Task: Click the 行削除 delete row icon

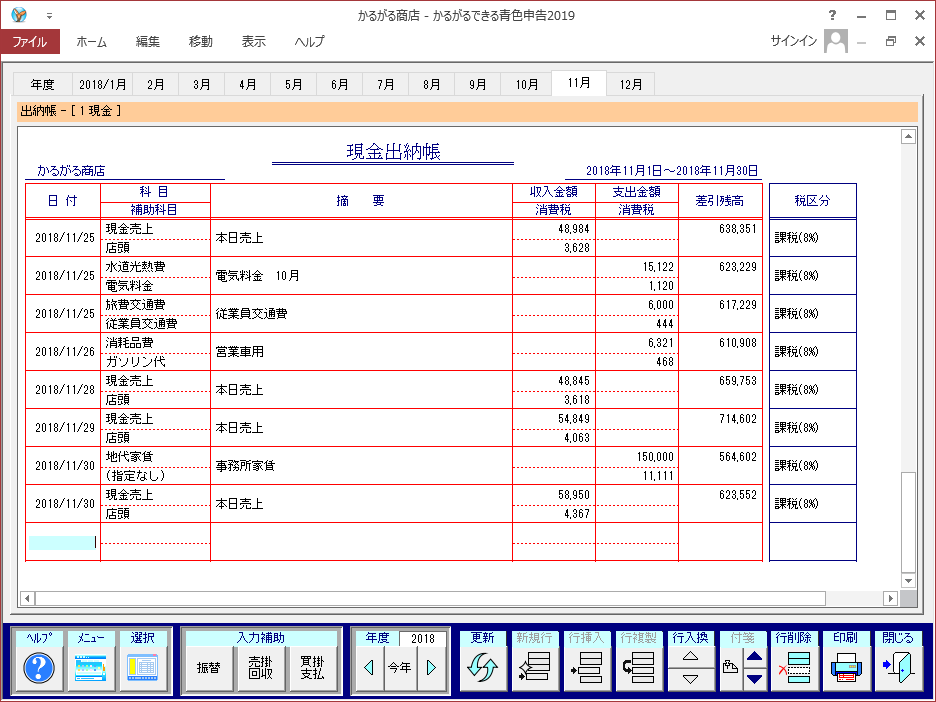Action: coord(794,668)
